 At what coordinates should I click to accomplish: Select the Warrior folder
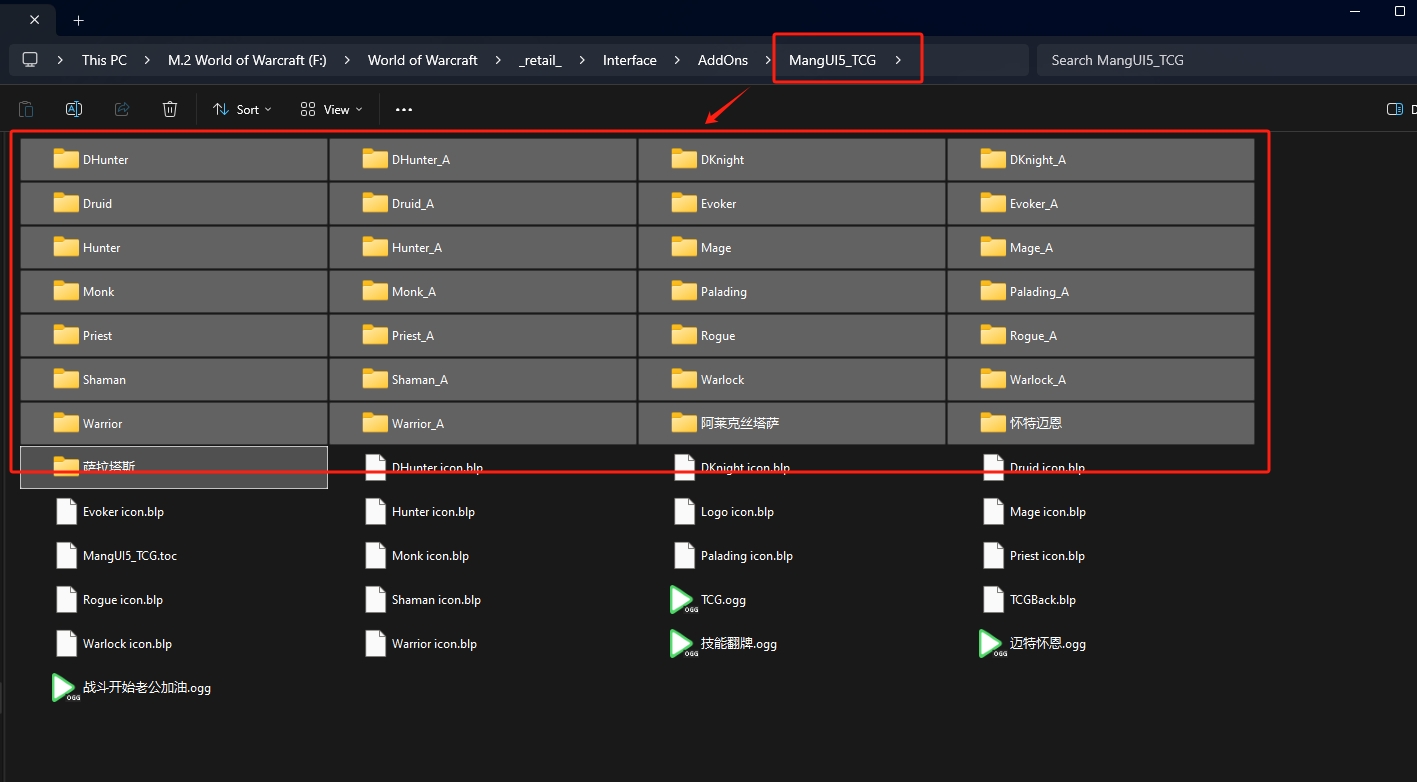[174, 423]
